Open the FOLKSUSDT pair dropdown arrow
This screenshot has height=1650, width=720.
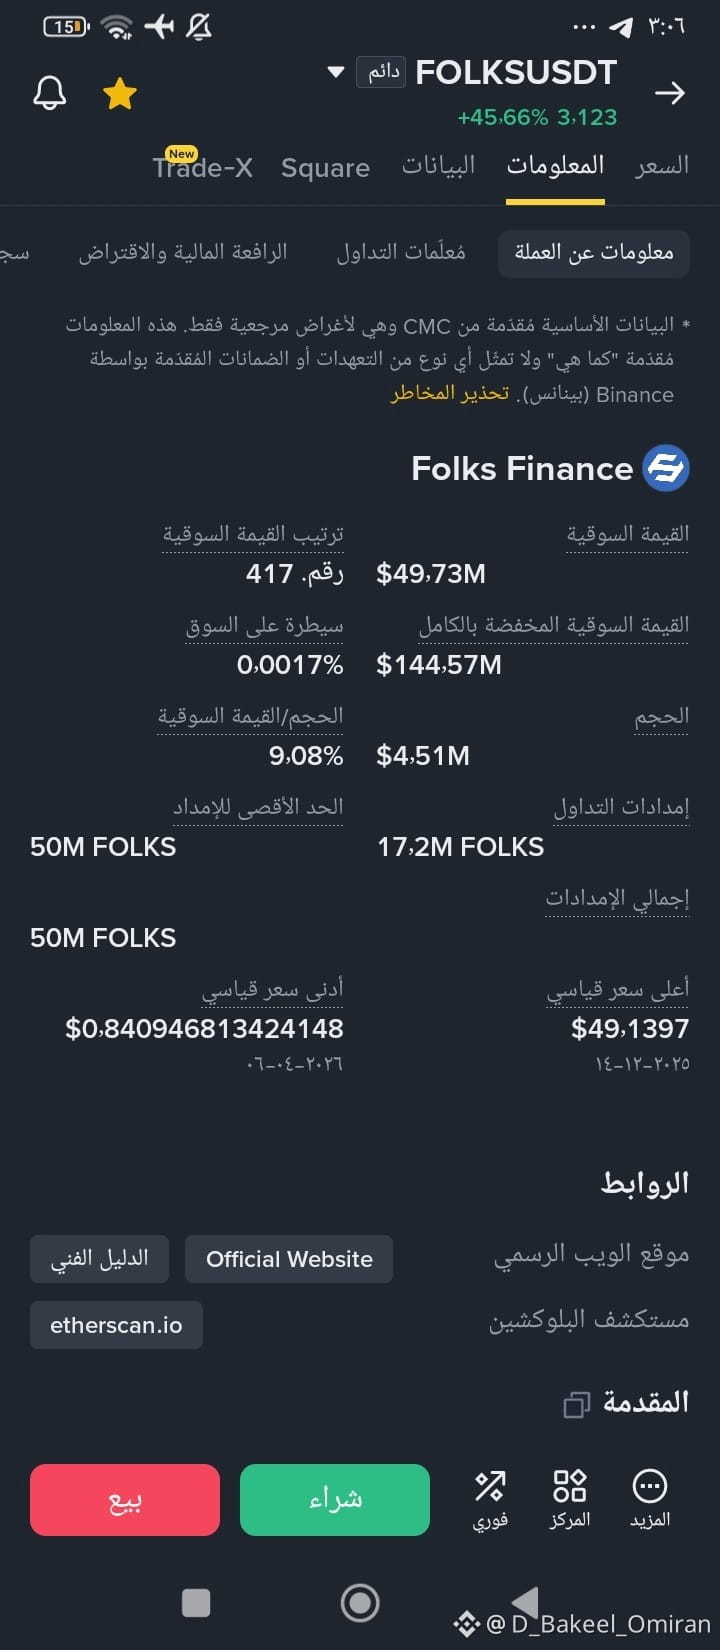pyautogui.click(x=336, y=72)
